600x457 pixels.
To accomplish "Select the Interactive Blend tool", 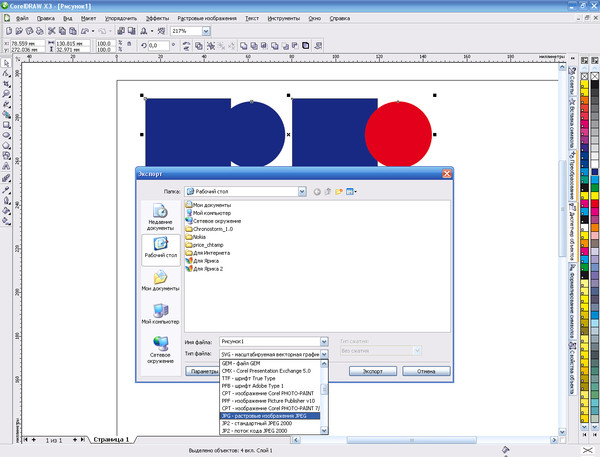I will click(x=6, y=178).
